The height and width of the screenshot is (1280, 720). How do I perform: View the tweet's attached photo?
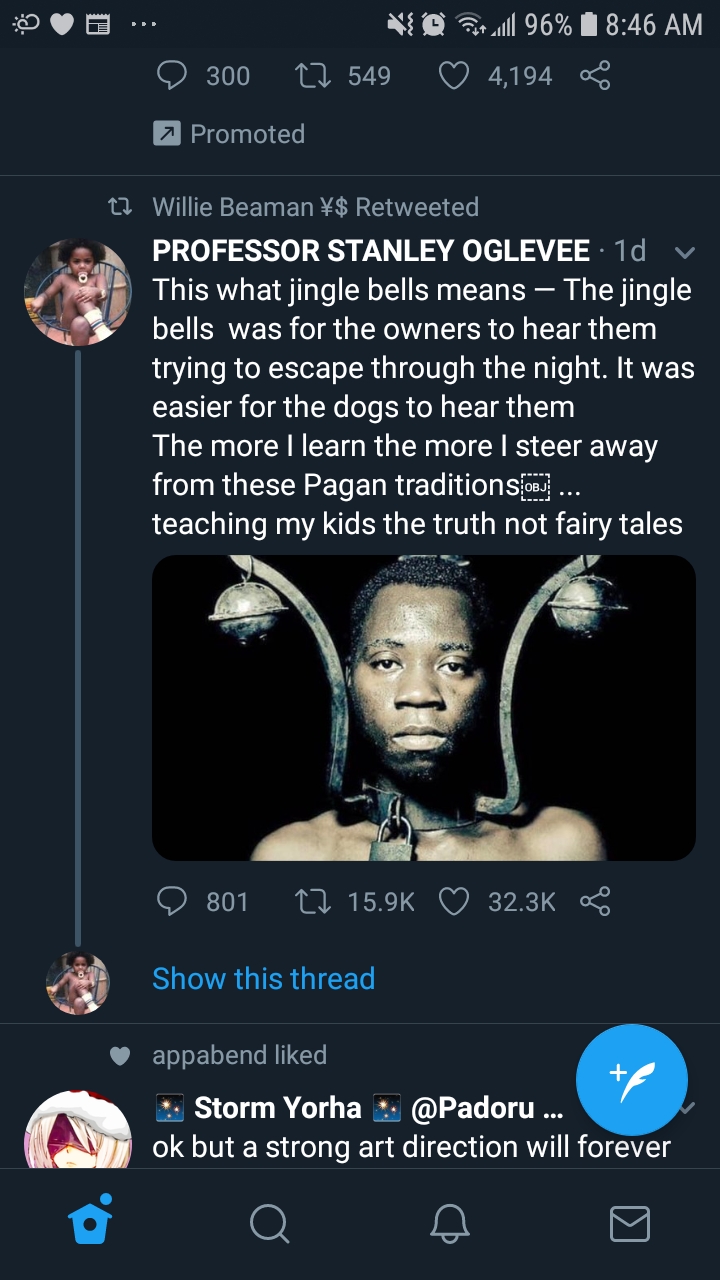(x=424, y=708)
